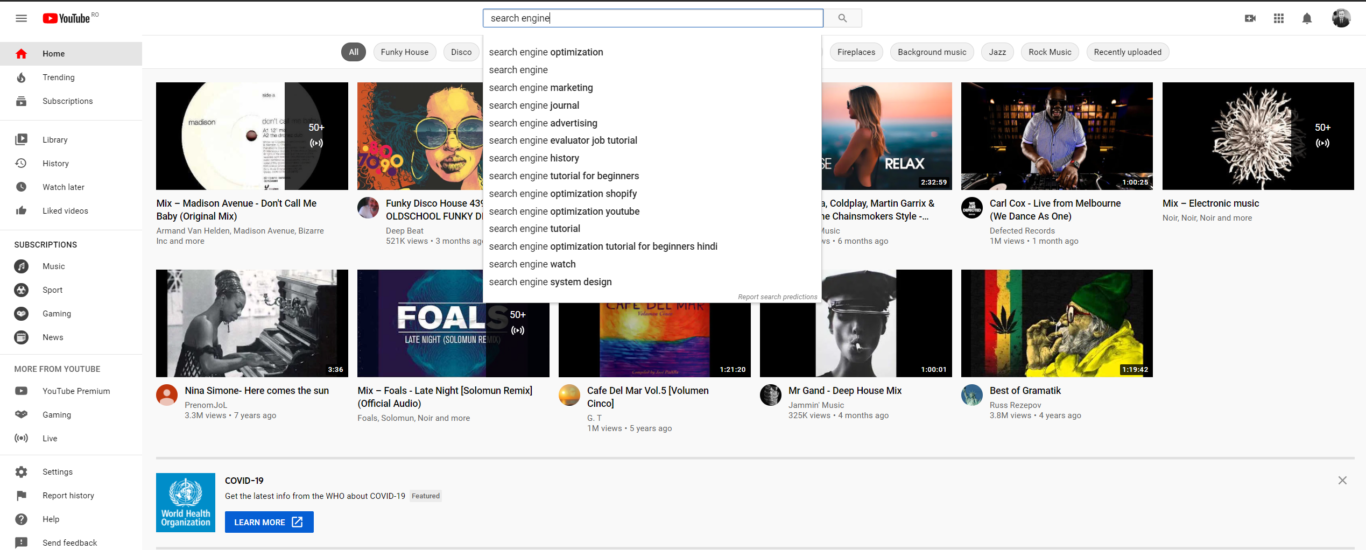This screenshot has height=550, width=1366.
Task: Open Settings in sidebar
Action: 71,472
